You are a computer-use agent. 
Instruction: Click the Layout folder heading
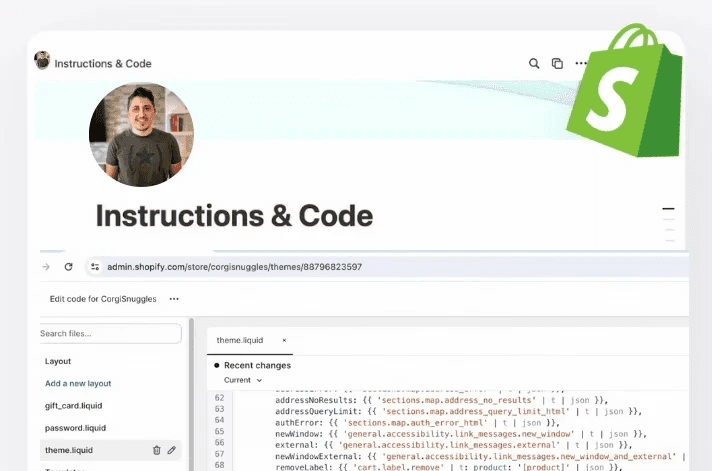[x=58, y=361]
